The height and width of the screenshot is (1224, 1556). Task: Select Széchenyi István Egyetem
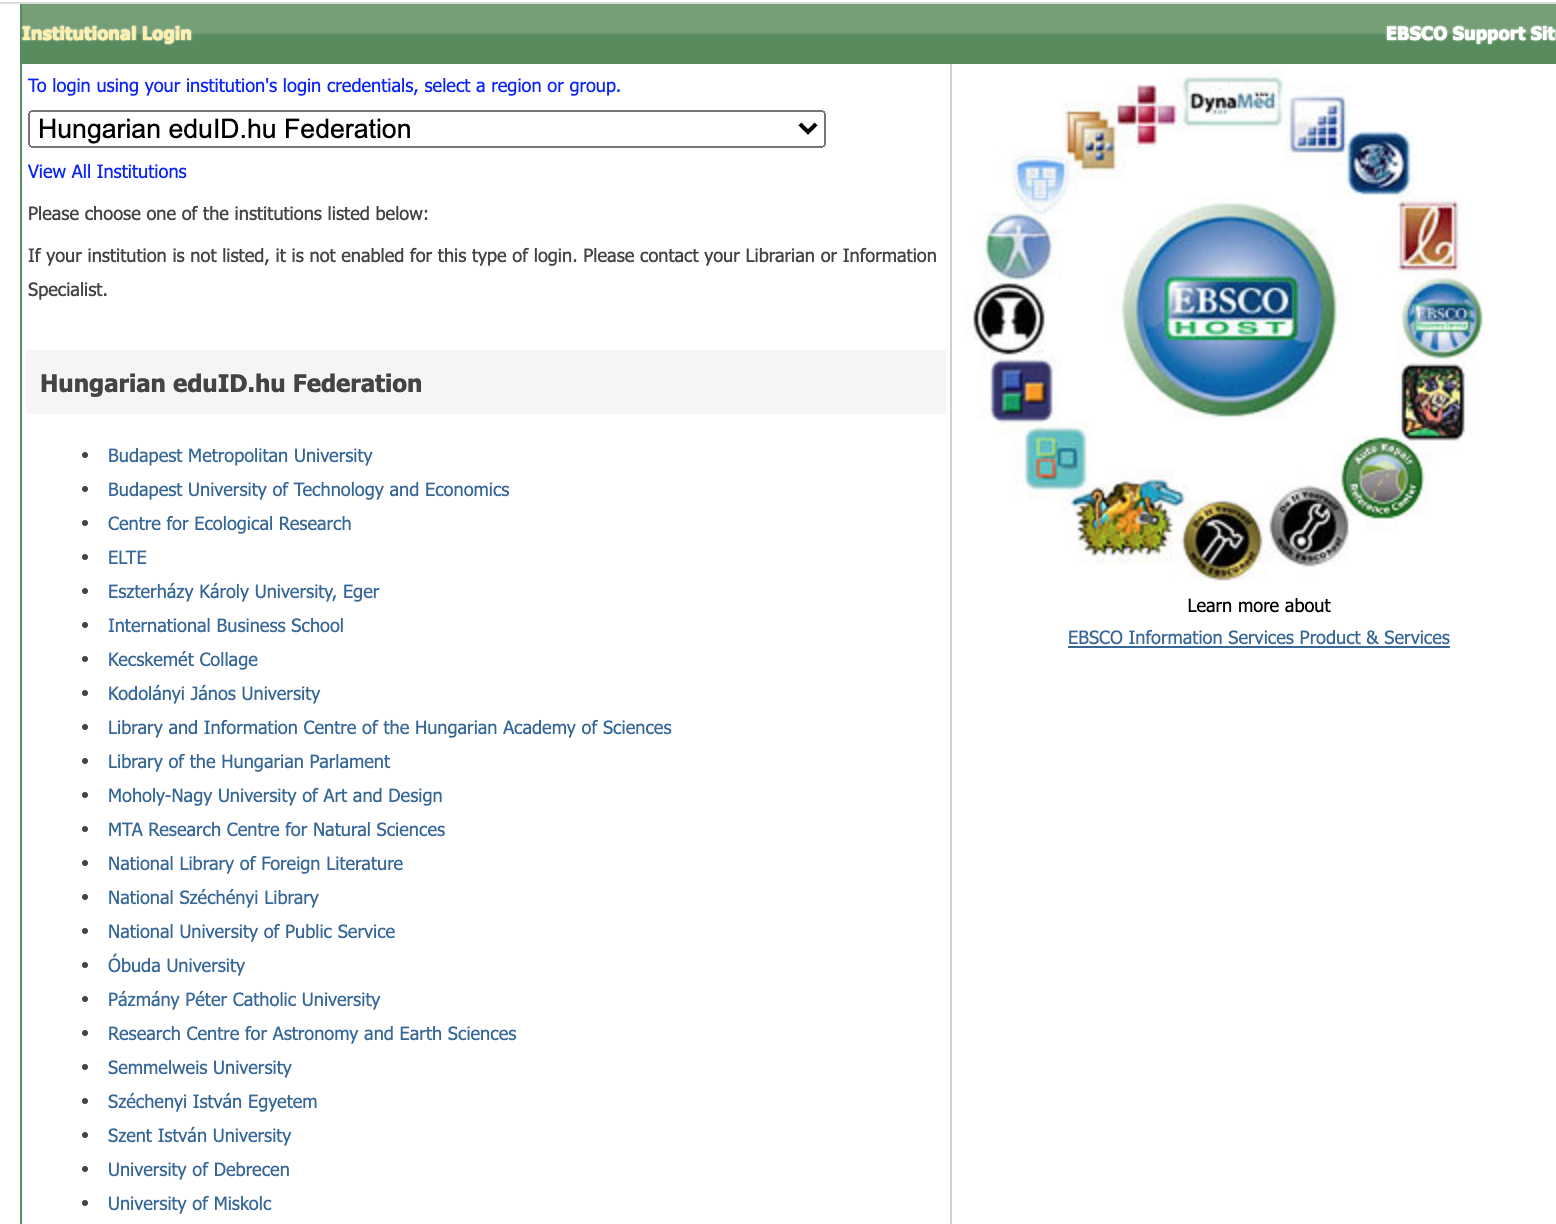(x=212, y=1101)
